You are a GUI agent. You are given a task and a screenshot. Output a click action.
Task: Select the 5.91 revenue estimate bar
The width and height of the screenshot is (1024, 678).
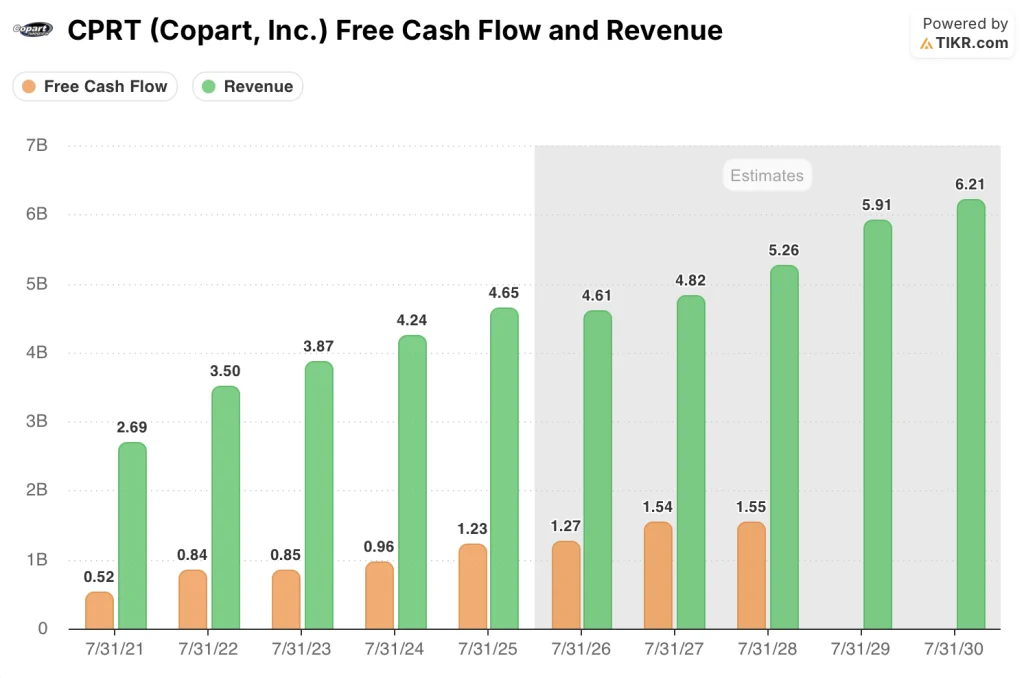coord(878,425)
